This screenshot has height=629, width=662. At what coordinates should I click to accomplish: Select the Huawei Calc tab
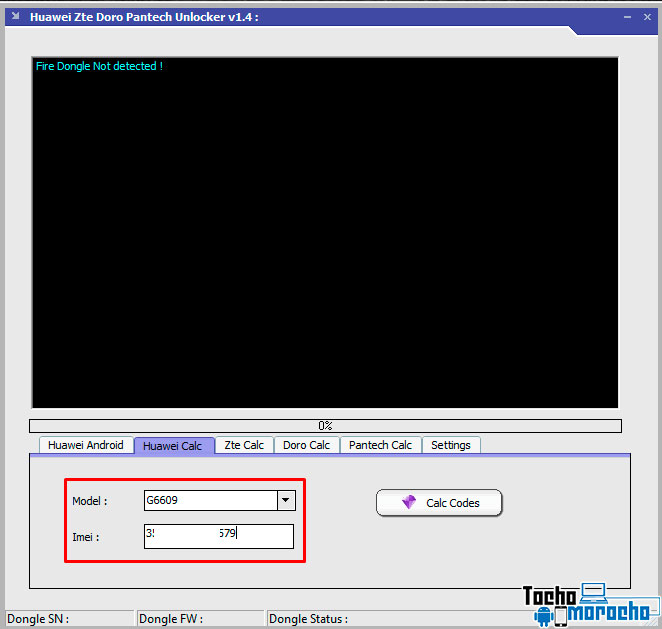[x=174, y=445]
